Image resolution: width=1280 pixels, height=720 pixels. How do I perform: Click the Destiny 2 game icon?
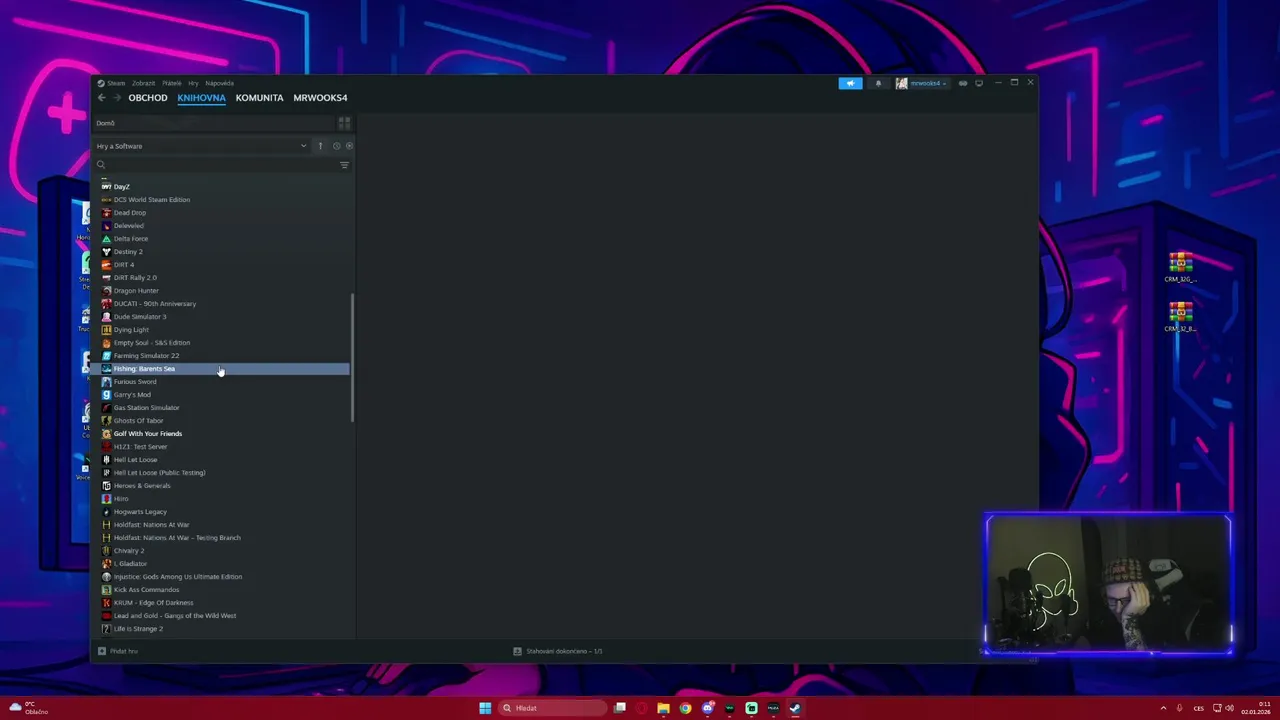pos(106,252)
